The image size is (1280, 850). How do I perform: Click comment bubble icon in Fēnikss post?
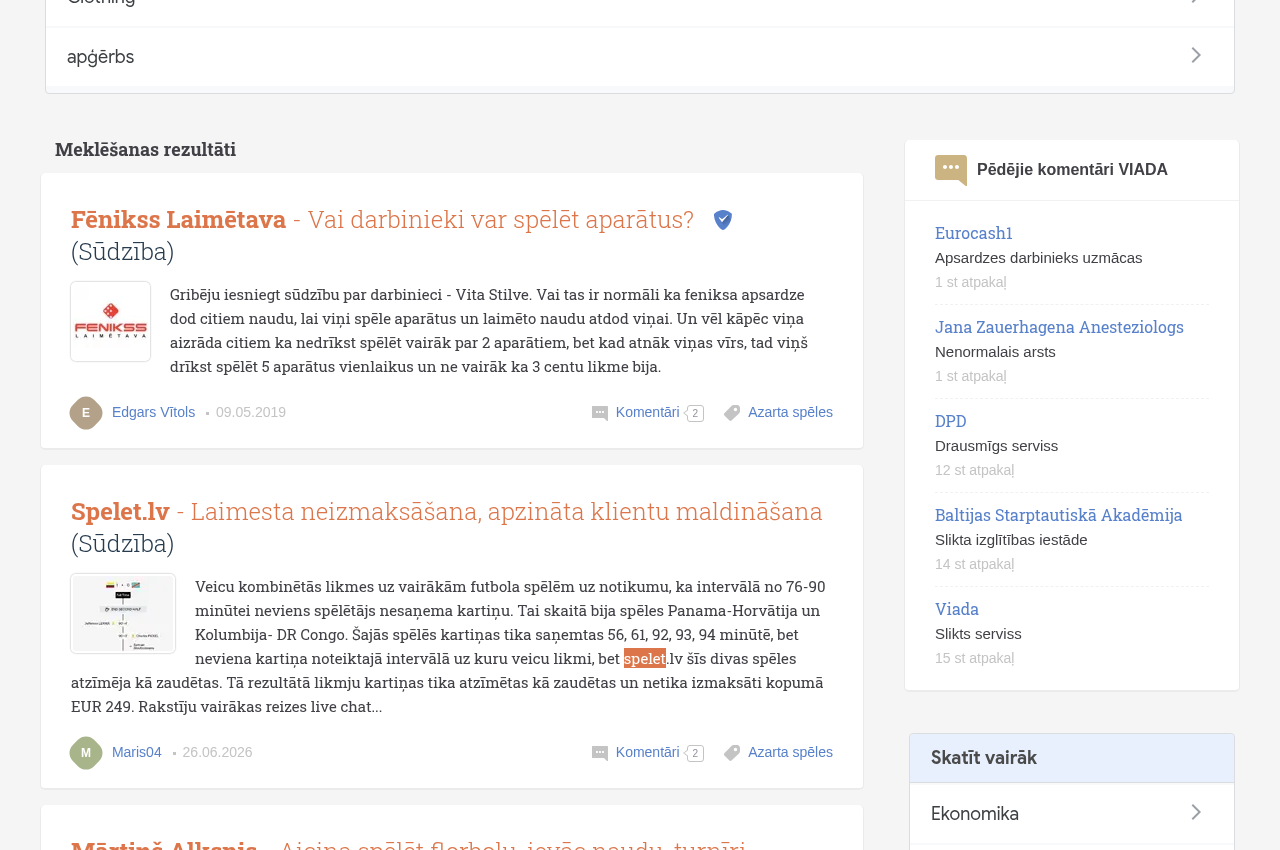[x=600, y=413]
